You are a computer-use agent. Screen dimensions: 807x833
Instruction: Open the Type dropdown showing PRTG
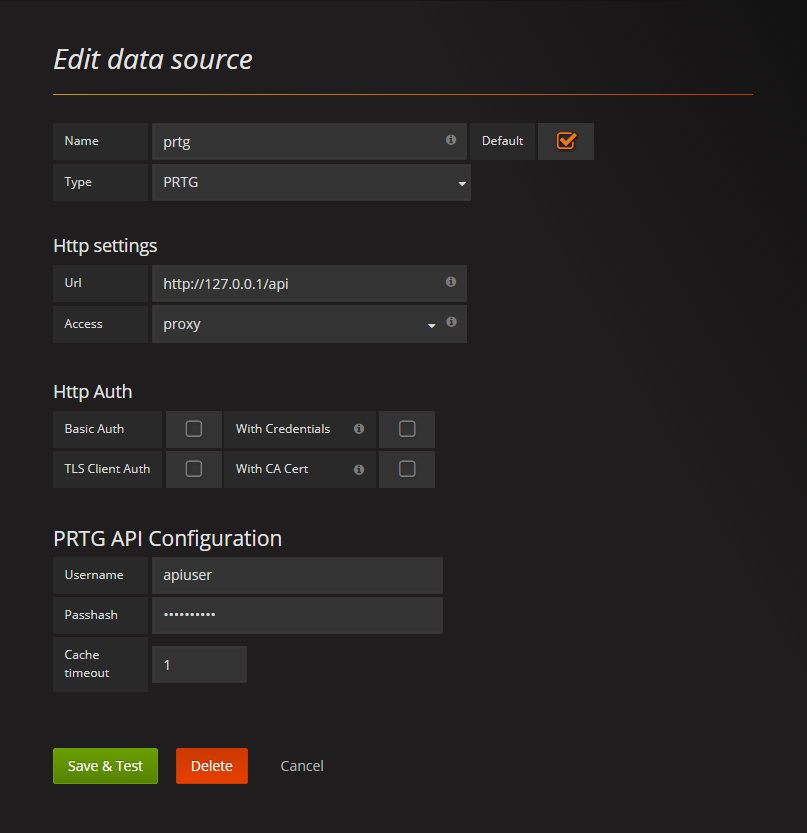pos(311,182)
